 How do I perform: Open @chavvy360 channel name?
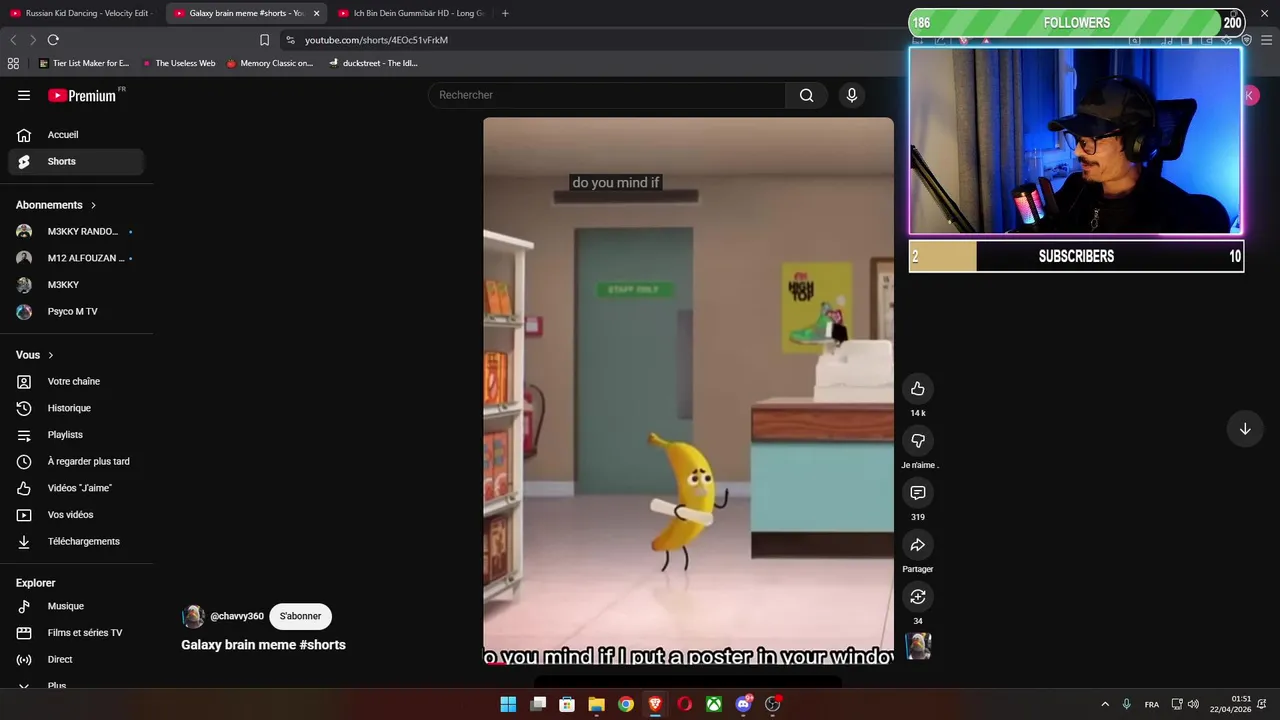237,616
